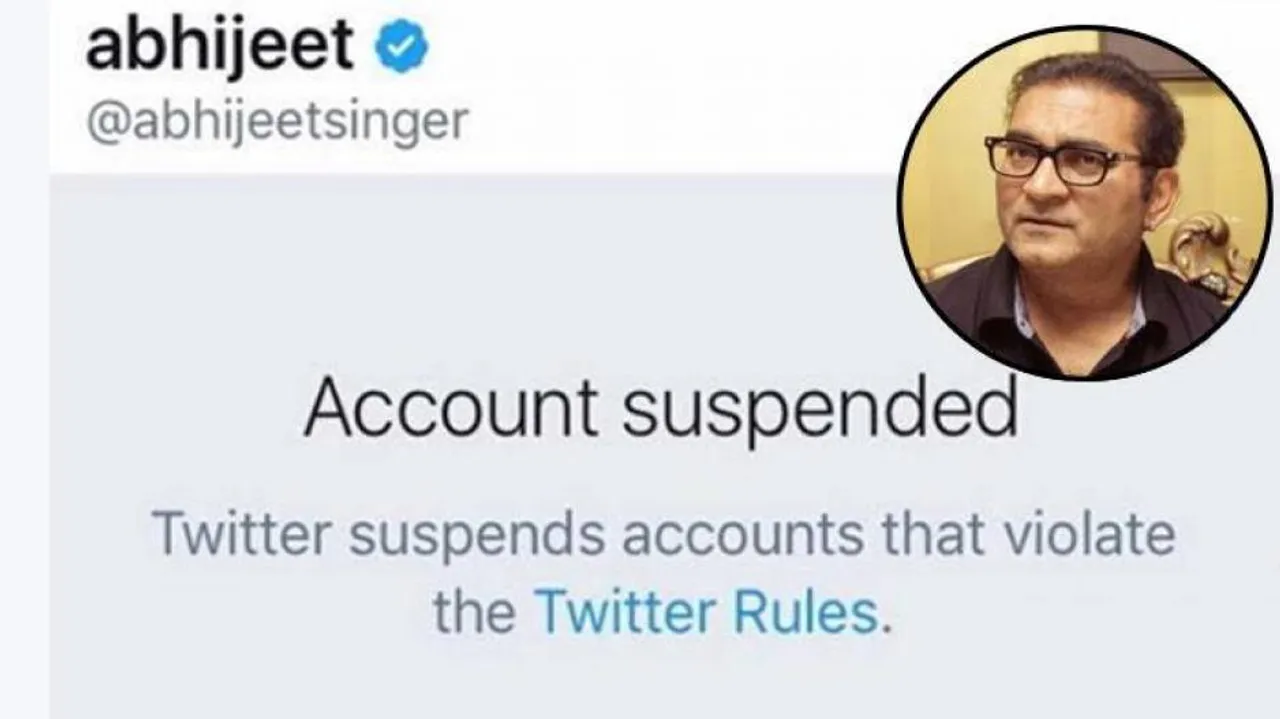Click the word the before Twitter Rules

[x=474, y=613]
